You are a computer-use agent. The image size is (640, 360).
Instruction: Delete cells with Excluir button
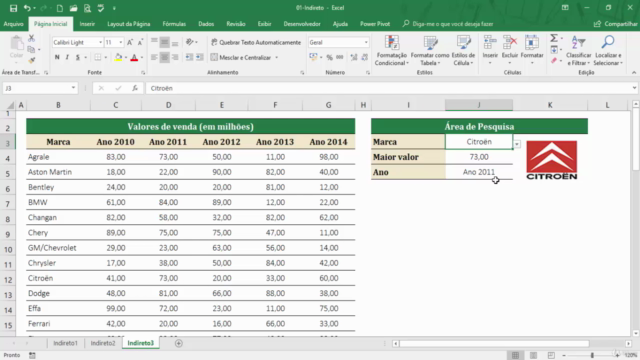tap(510, 51)
